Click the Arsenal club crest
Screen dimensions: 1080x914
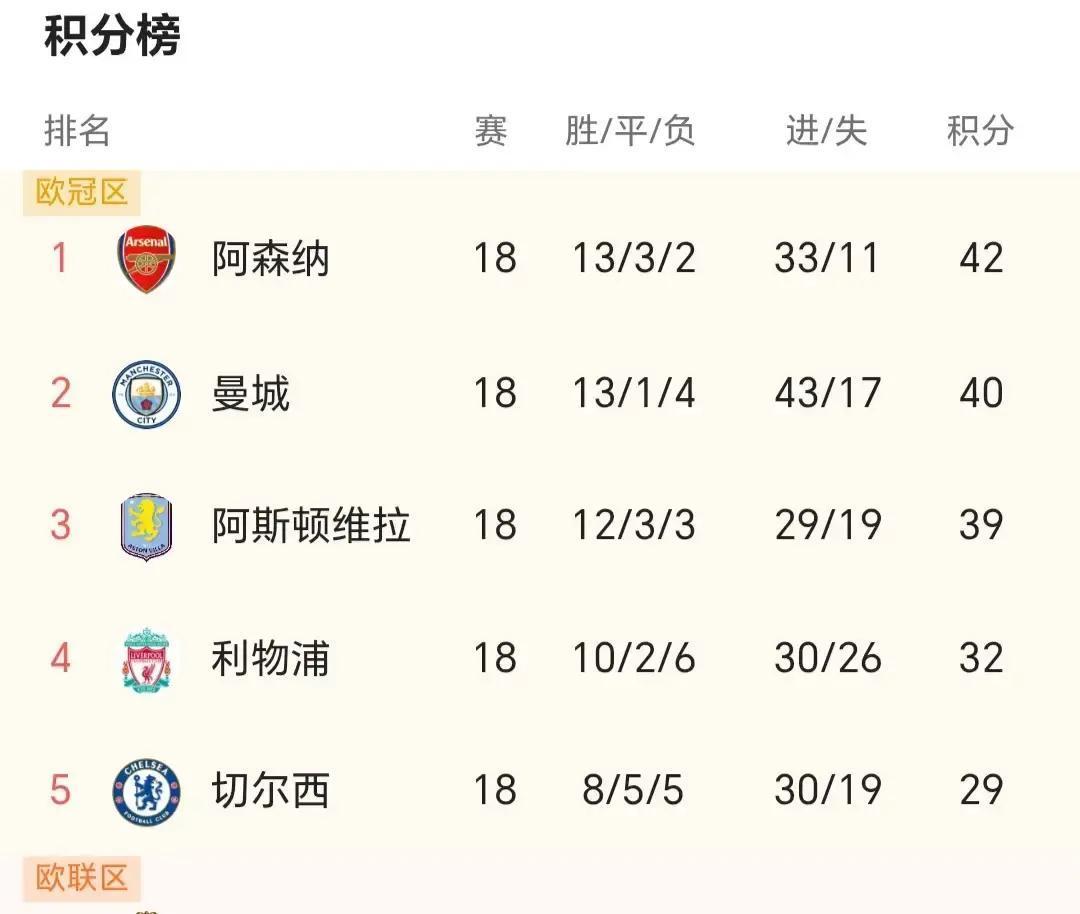pos(146,258)
